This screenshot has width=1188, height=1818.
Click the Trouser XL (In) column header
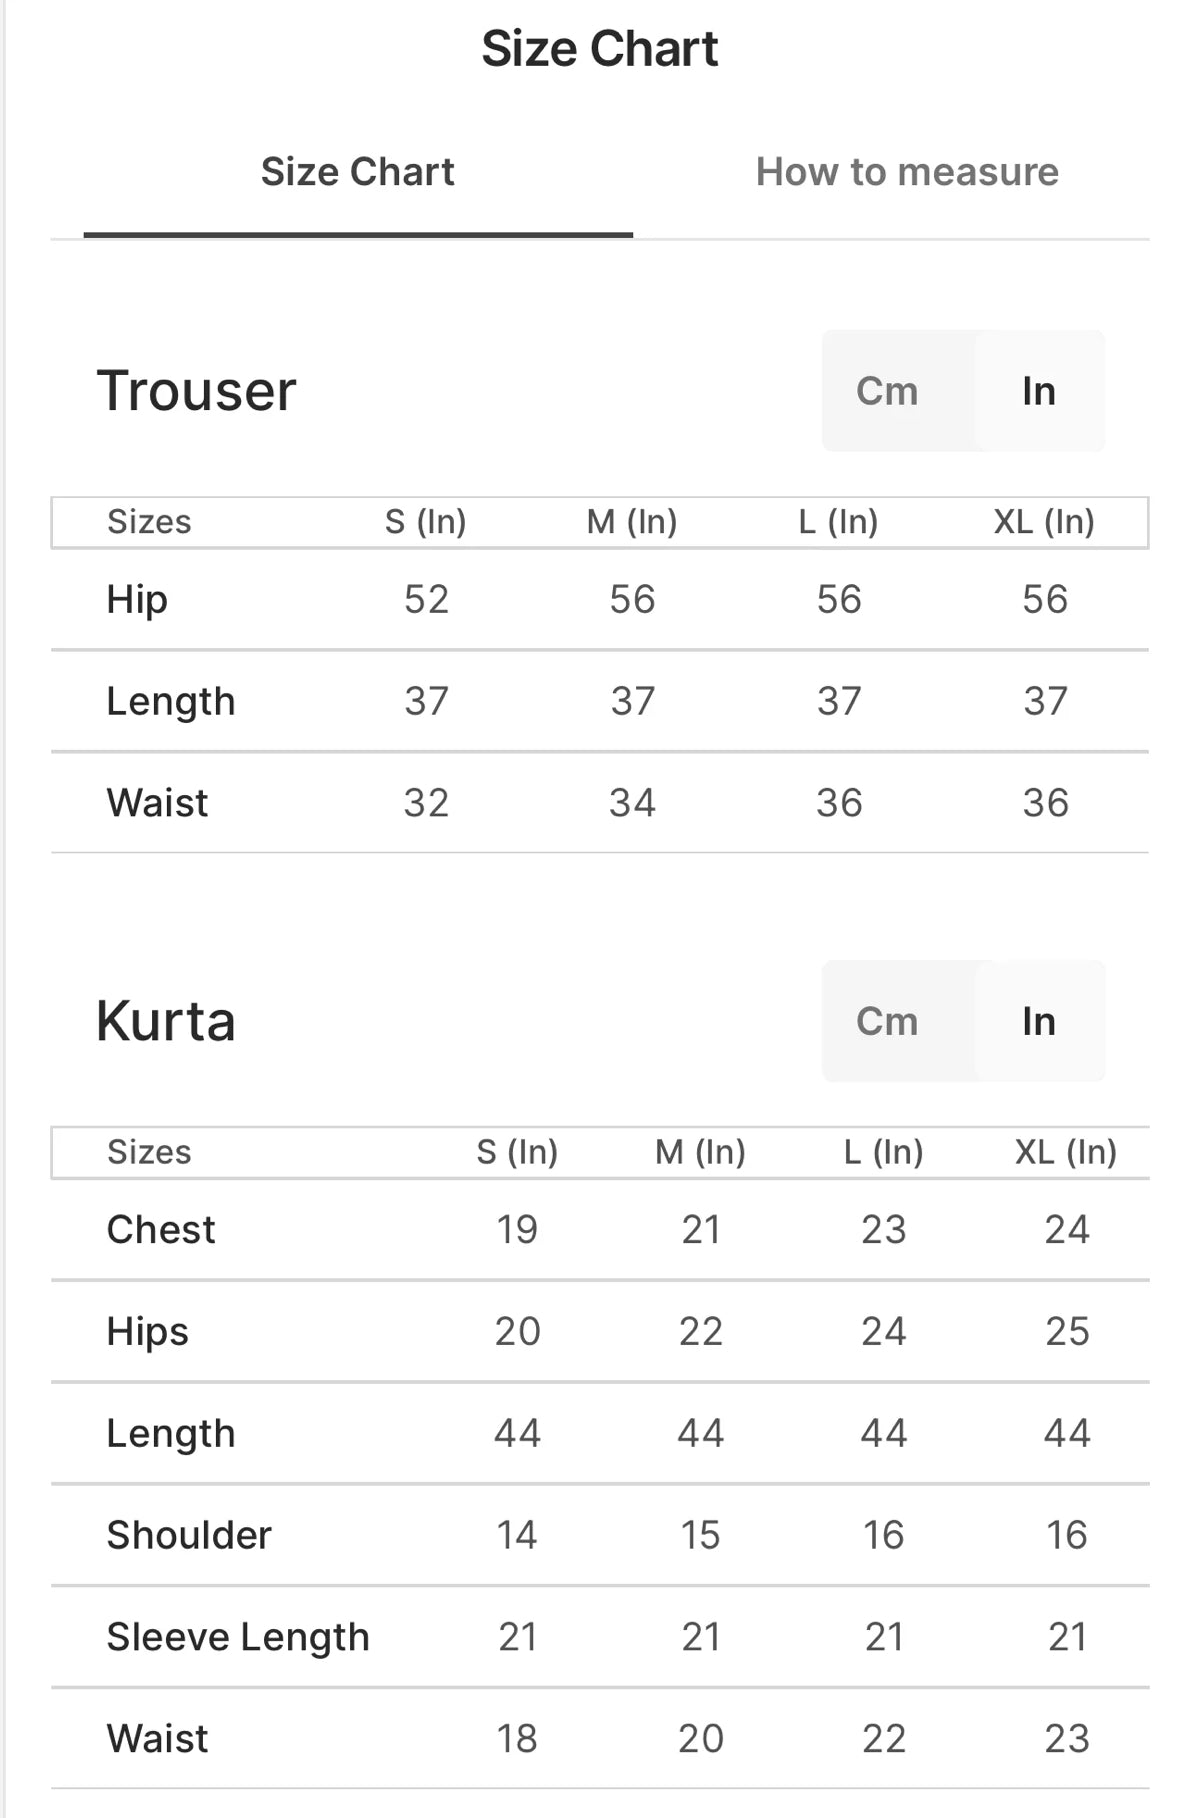coord(1043,521)
